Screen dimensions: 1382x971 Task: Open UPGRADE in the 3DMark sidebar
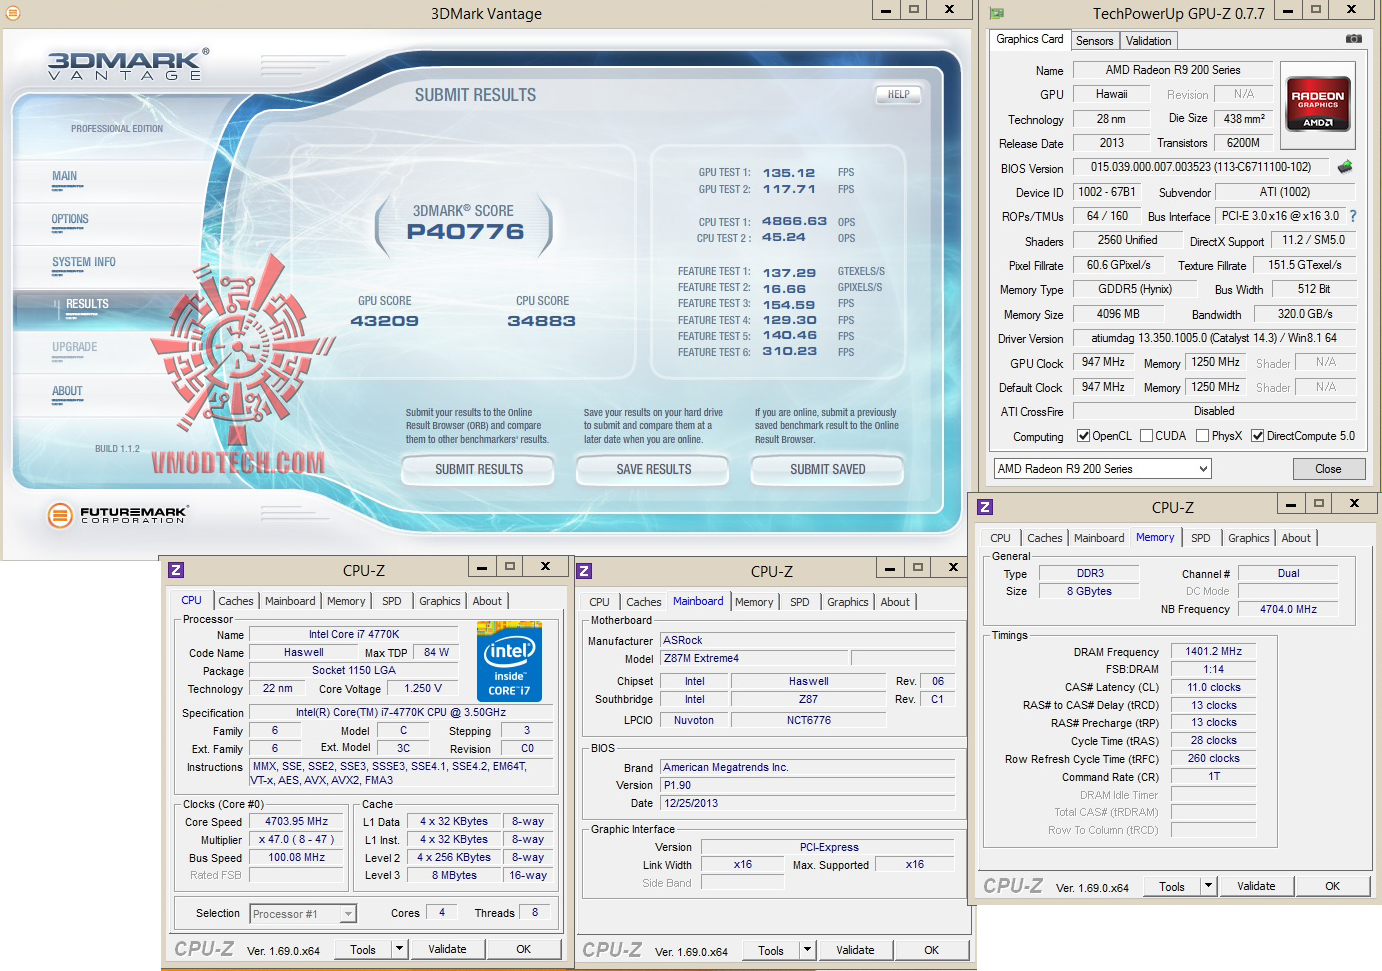tap(75, 347)
